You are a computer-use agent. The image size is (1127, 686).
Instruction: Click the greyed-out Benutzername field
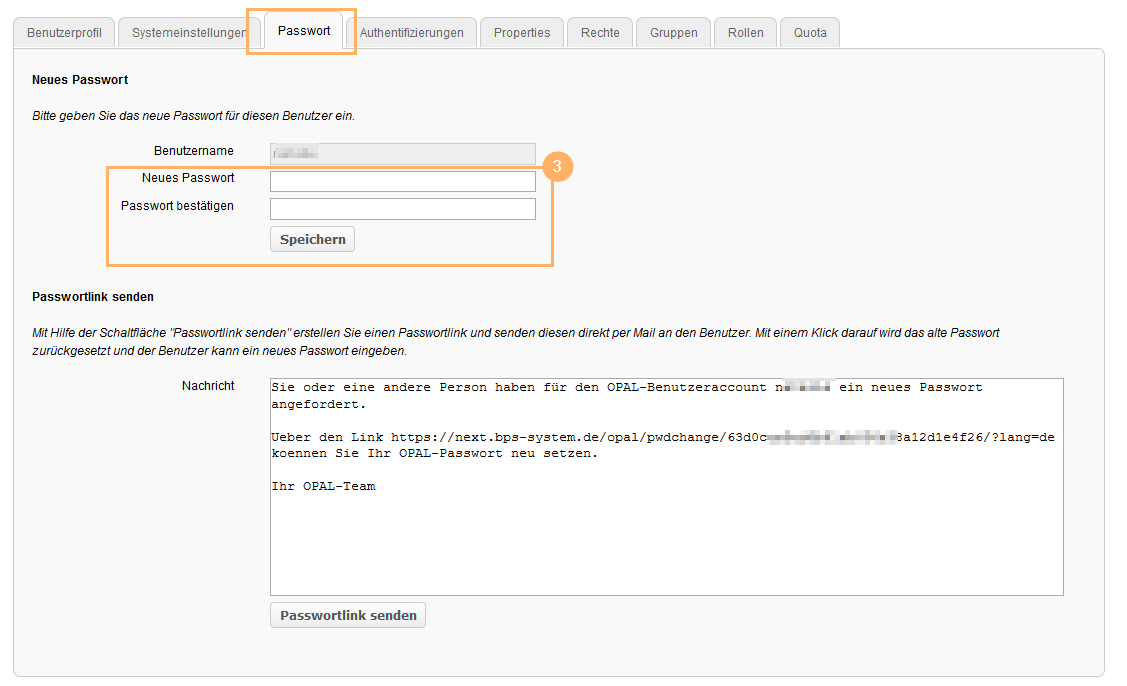[402, 153]
